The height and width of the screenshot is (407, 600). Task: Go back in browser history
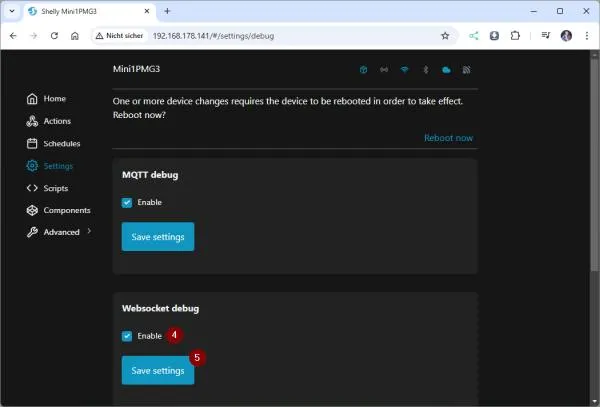click(x=13, y=36)
